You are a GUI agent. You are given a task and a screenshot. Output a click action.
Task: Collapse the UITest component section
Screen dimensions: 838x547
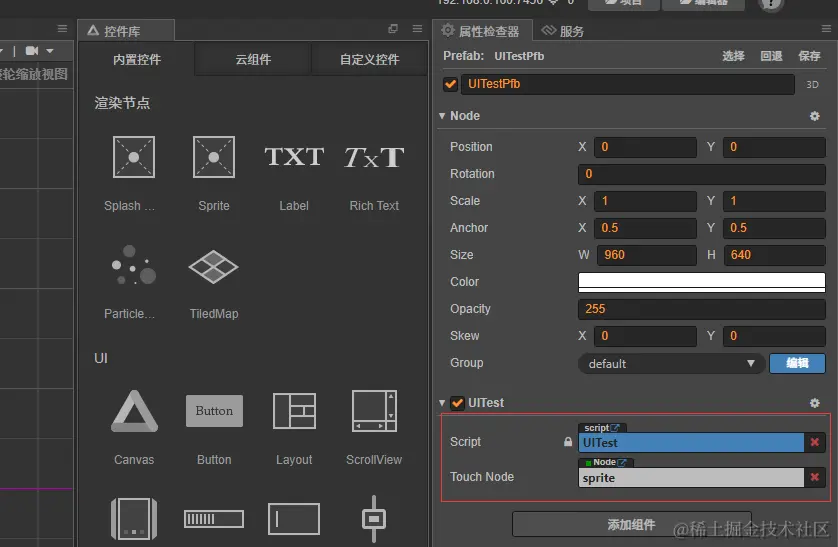(x=442, y=403)
